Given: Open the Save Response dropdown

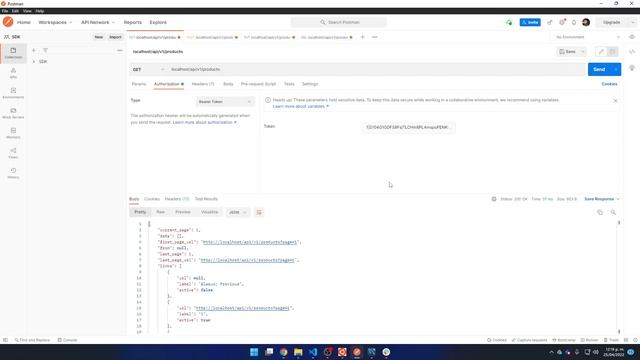Looking at the screenshot, I should coord(602,199).
